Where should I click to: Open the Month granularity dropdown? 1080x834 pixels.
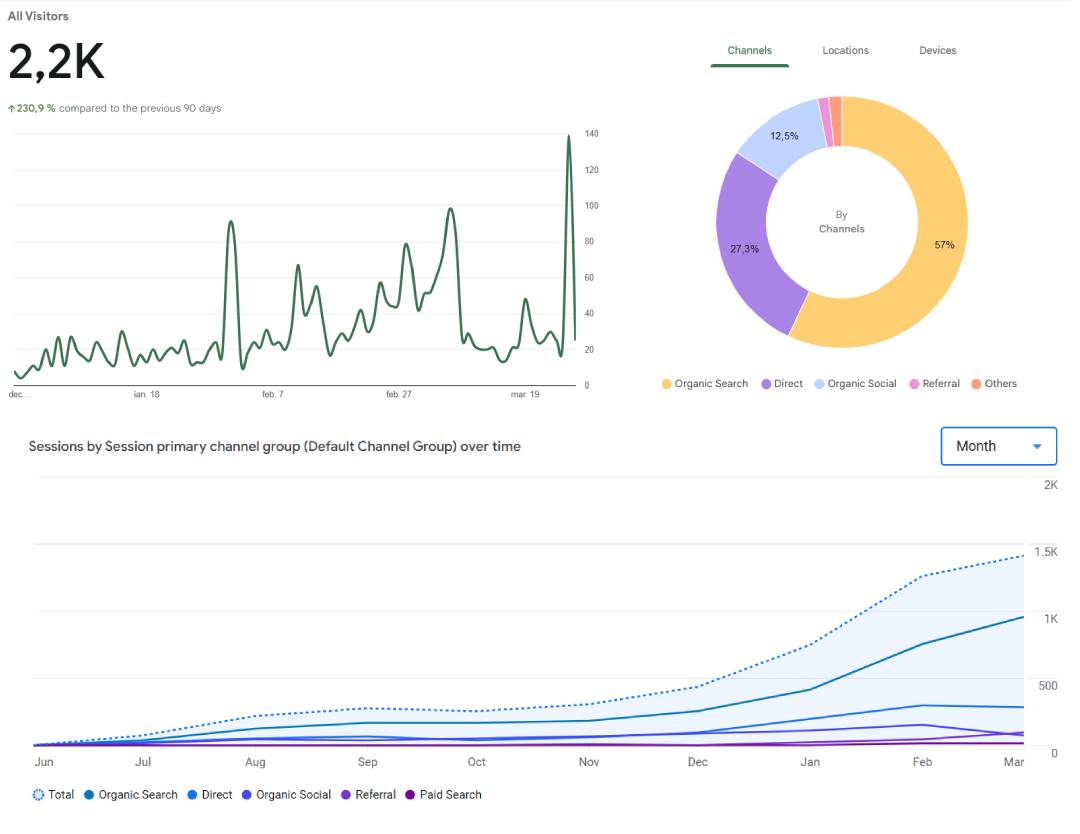pos(998,446)
